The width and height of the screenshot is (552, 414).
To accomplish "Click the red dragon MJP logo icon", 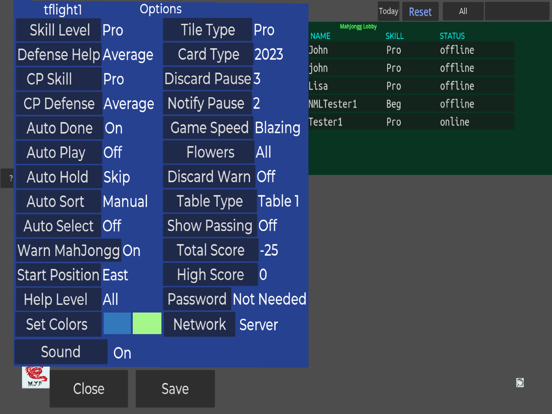I will click(x=36, y=377).
